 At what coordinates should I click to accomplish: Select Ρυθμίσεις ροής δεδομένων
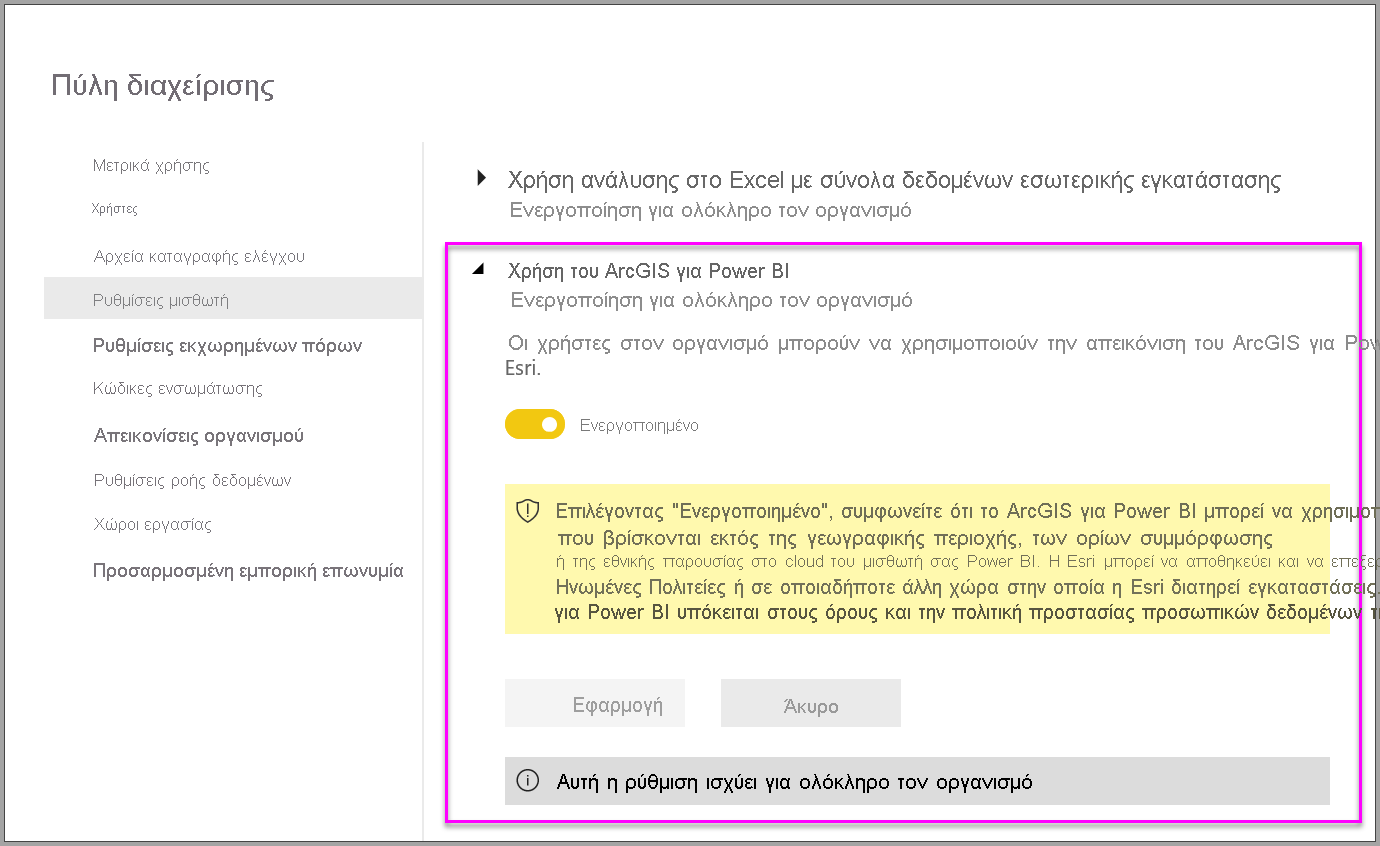pos(192,480)
